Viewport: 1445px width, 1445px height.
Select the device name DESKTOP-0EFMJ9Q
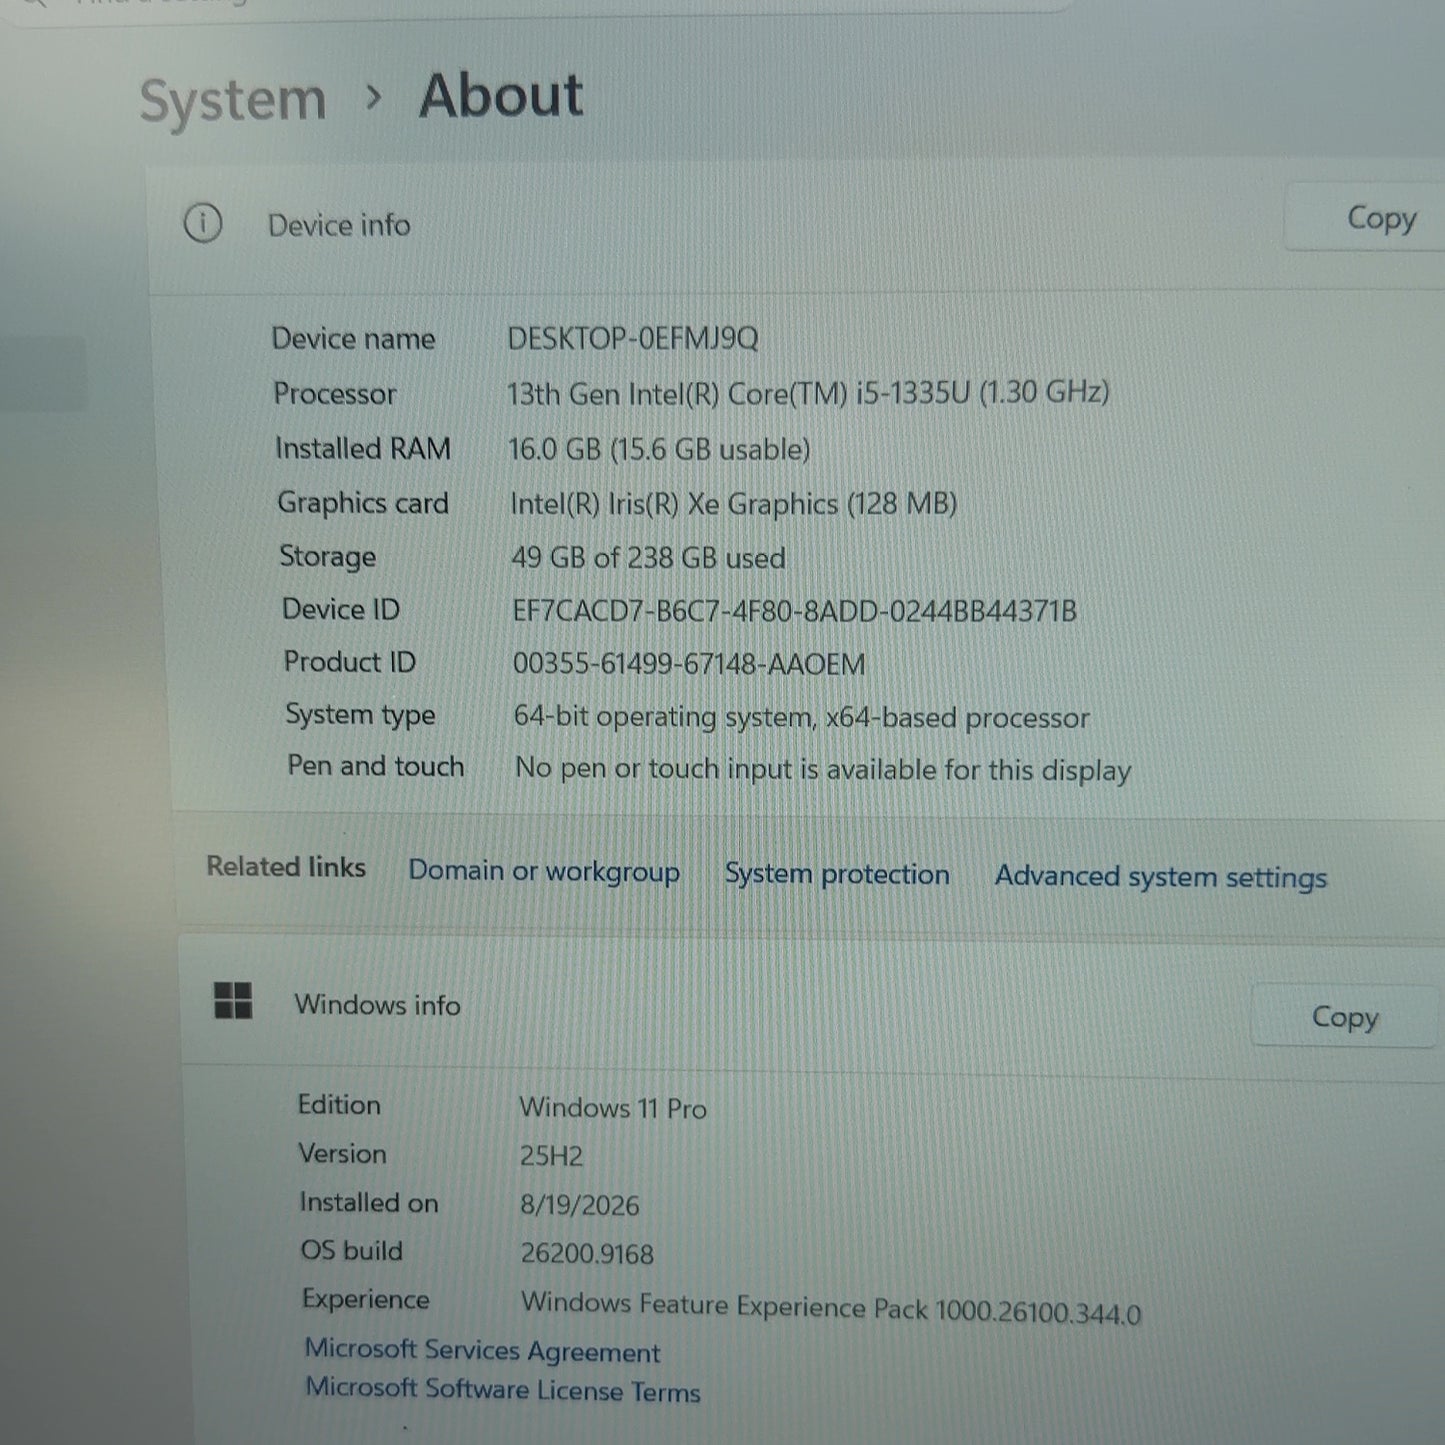coord(633,338)
